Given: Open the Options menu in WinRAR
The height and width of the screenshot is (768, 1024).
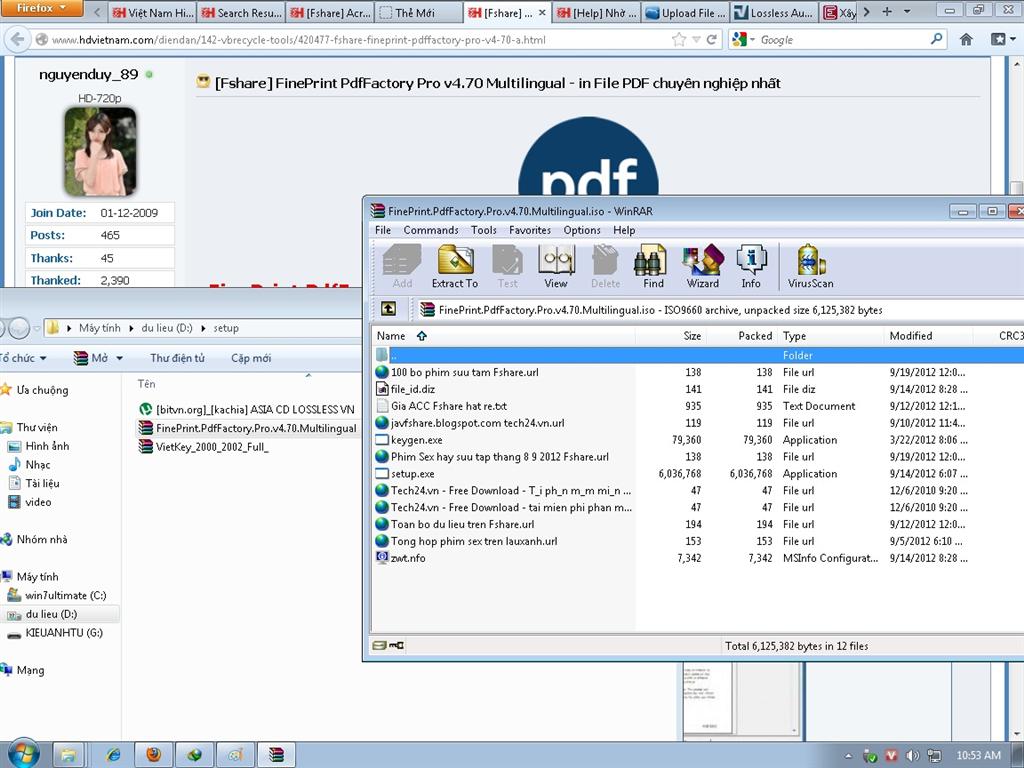Looking at the screenshot, I should [x=582, y=230].
